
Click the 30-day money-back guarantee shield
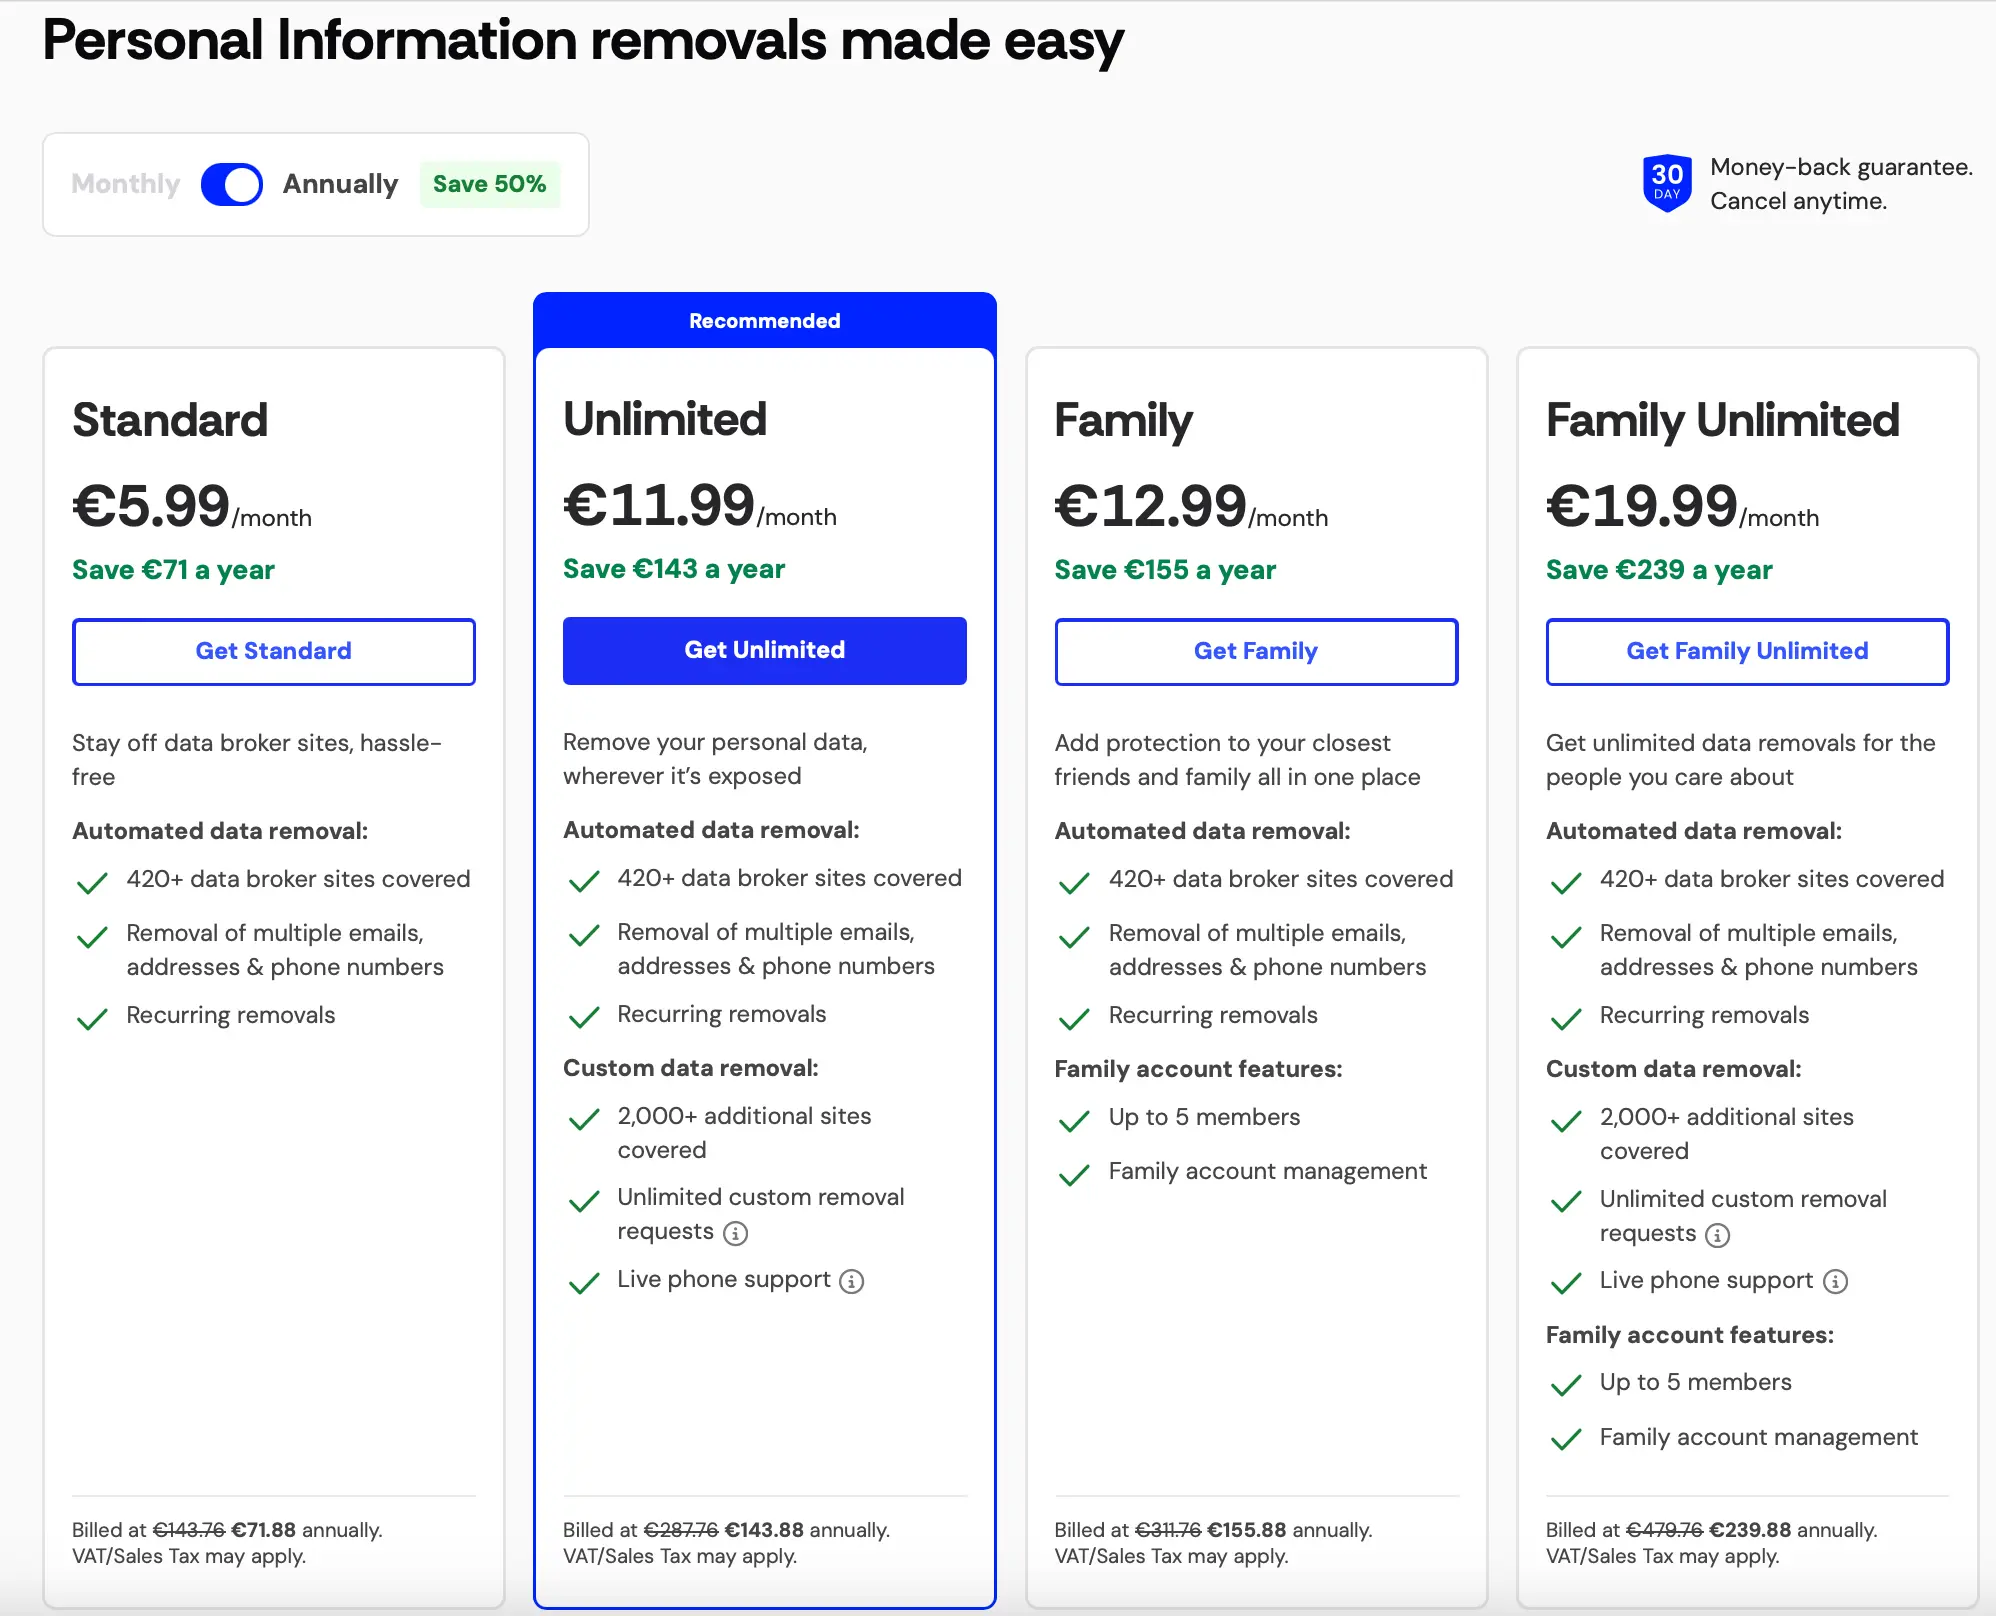(1666, 183)
